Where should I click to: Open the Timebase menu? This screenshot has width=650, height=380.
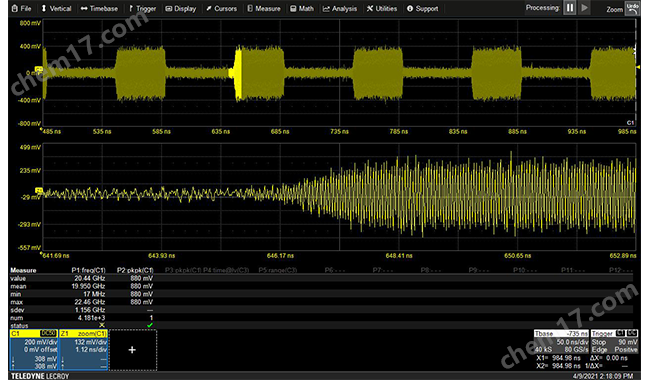pos(99,8)
